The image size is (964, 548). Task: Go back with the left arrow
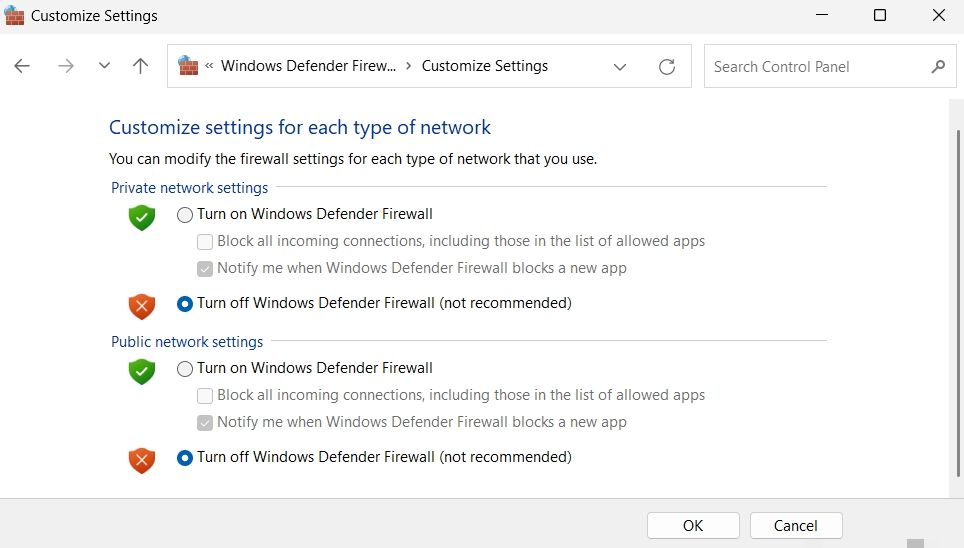(22, 66)
